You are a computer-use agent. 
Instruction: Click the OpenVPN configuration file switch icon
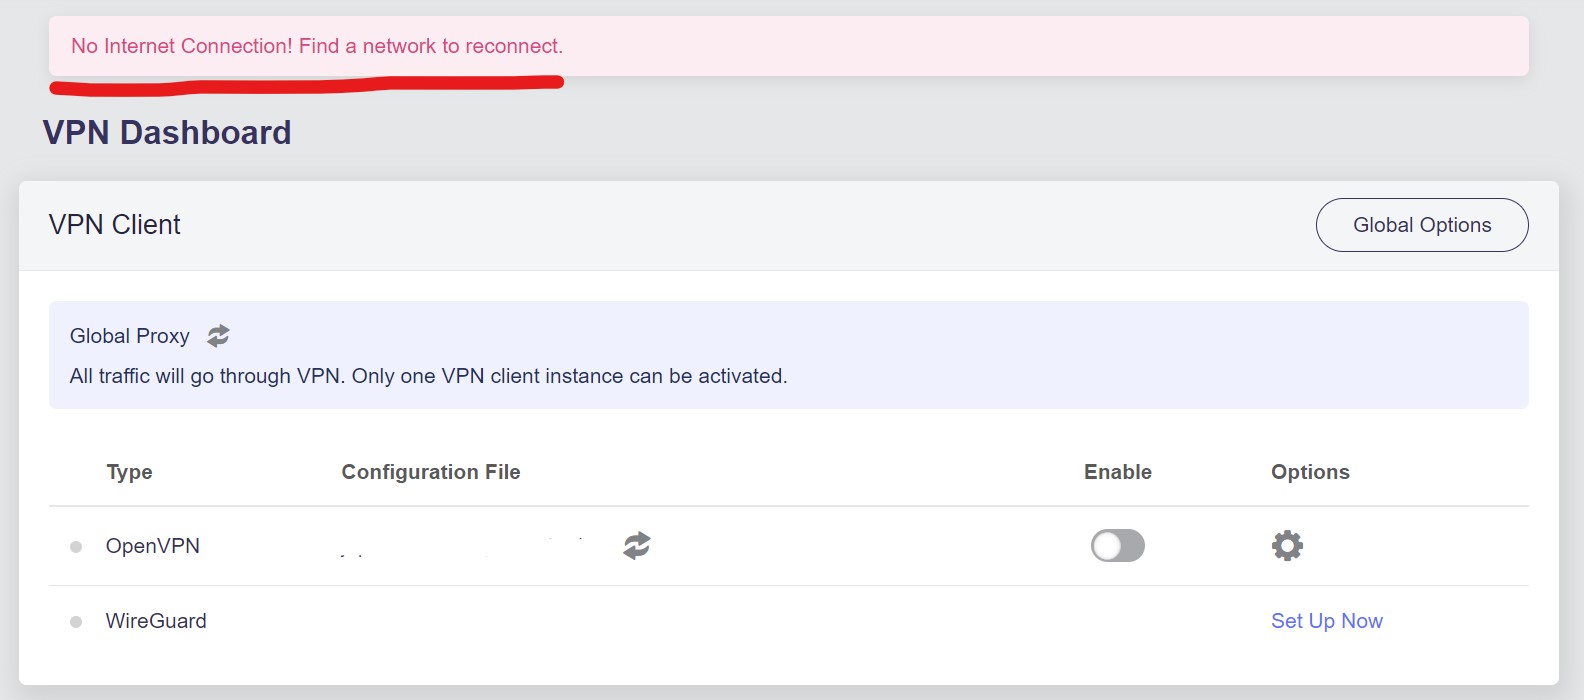click(637, 545)
